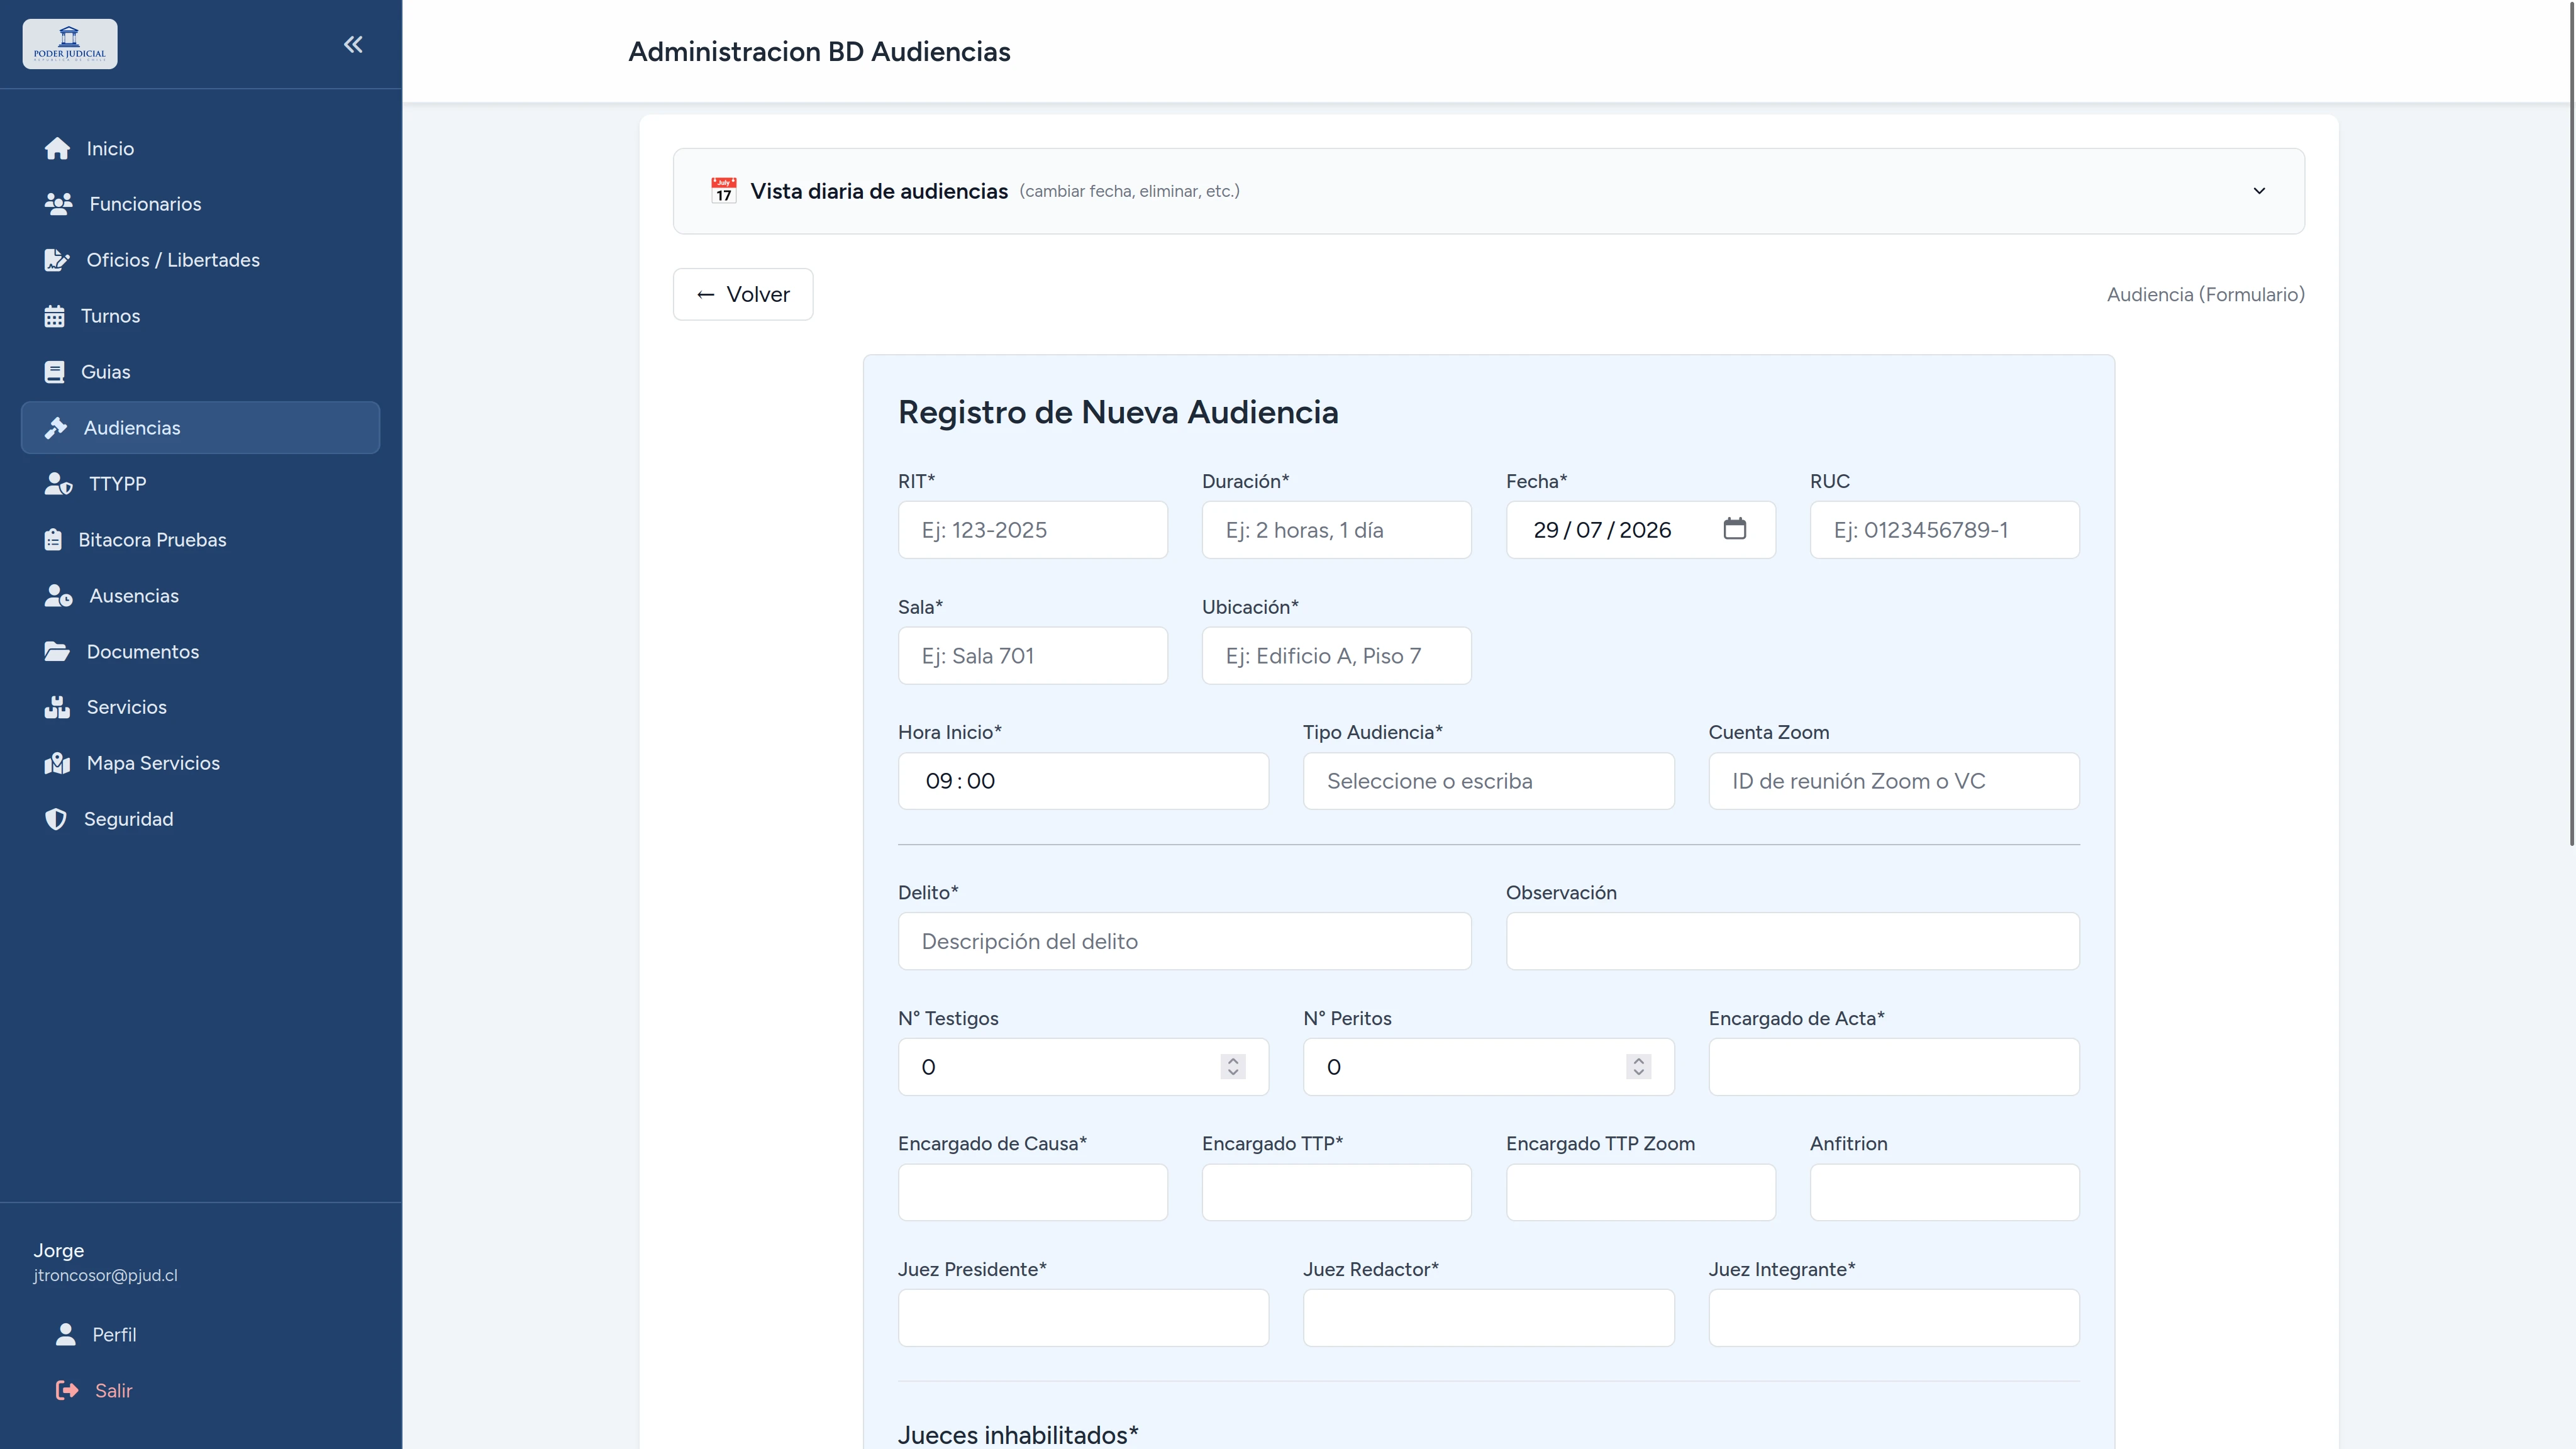The image size is (2576, 1449).
Task: Open Documentos from the sidebar
Action: 200,652
